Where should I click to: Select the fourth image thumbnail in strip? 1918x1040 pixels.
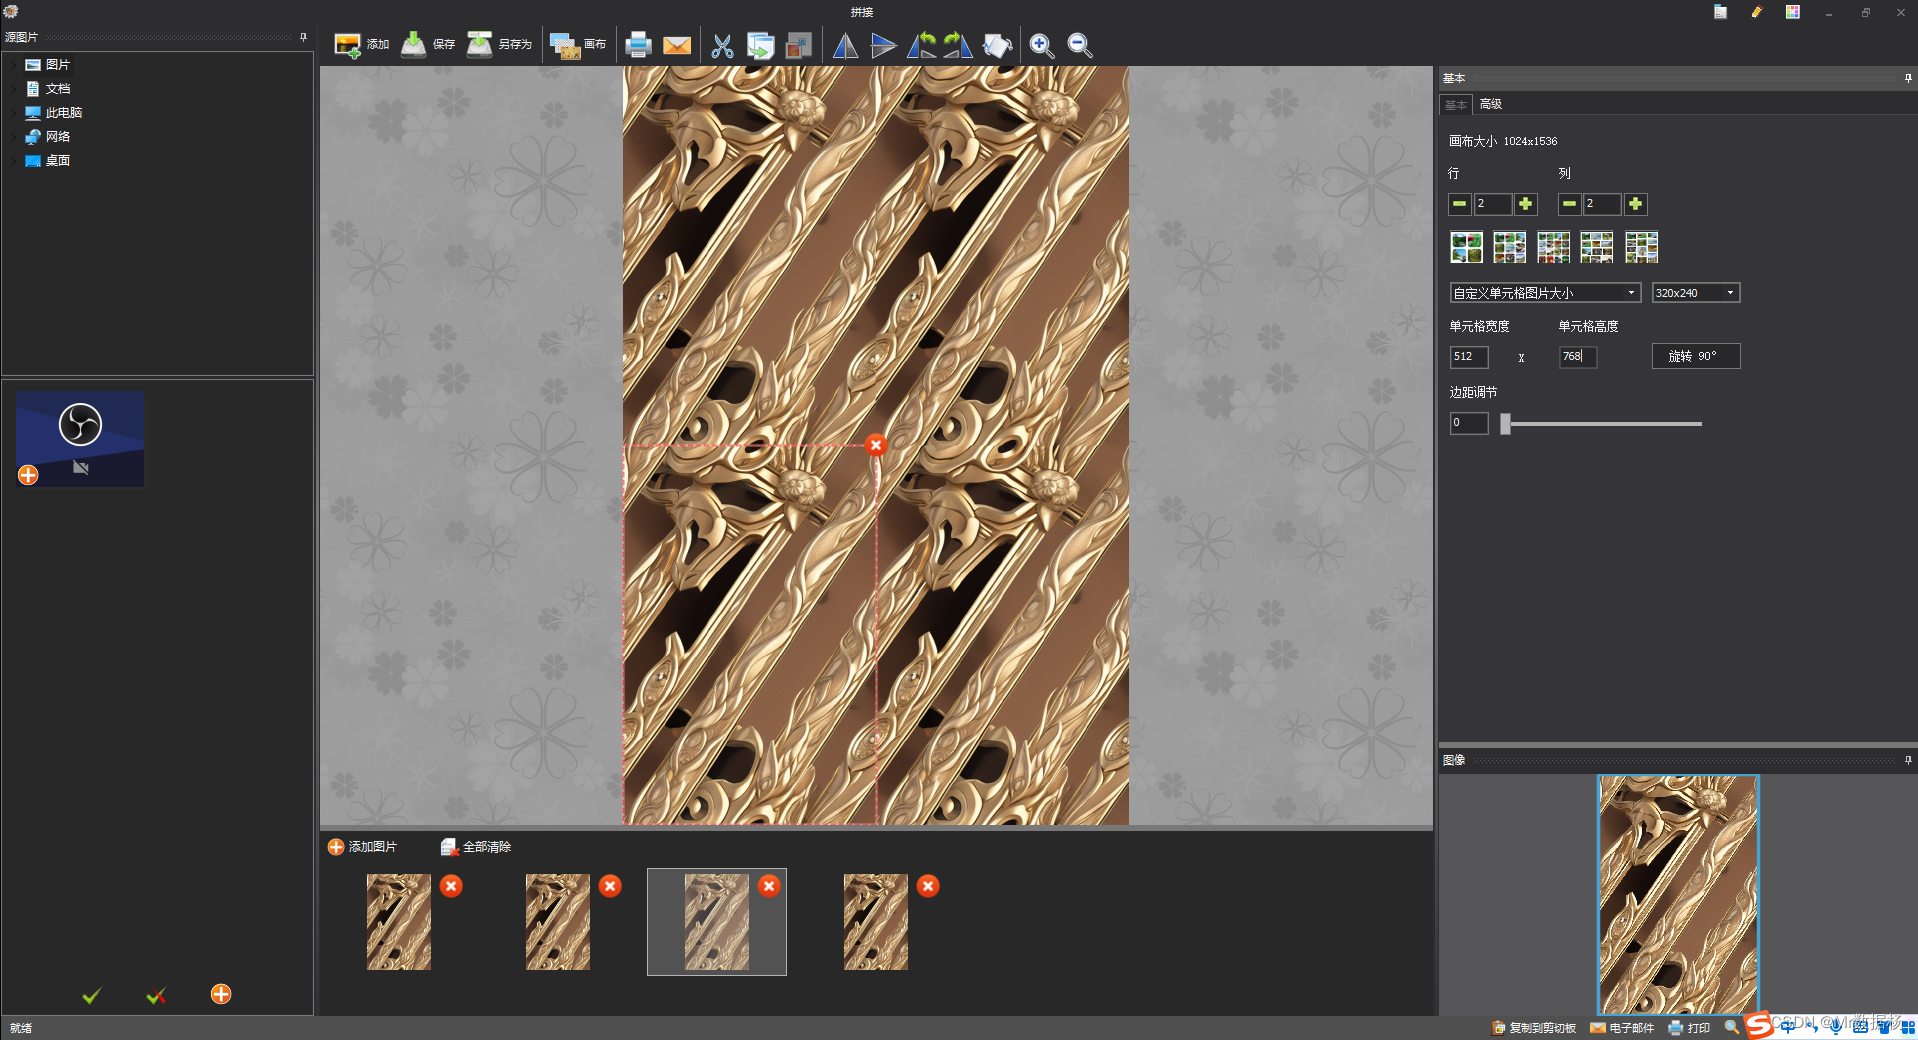click(876, 922)
